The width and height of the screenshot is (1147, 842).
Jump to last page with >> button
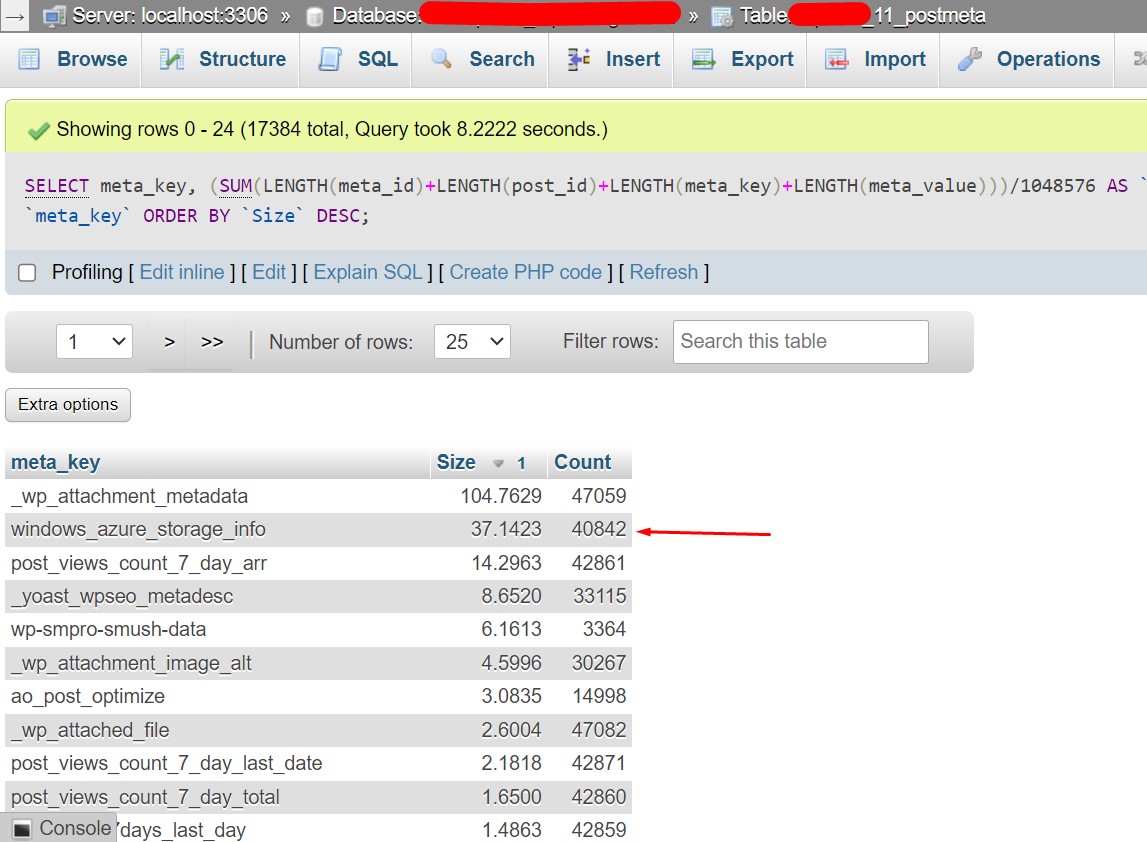coord(212,342)
